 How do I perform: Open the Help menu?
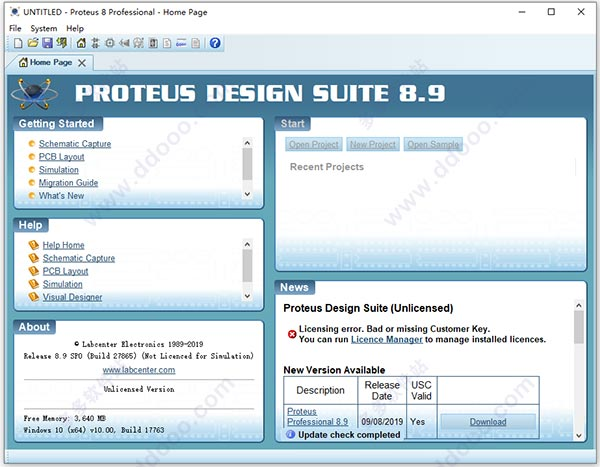point(75,28)
